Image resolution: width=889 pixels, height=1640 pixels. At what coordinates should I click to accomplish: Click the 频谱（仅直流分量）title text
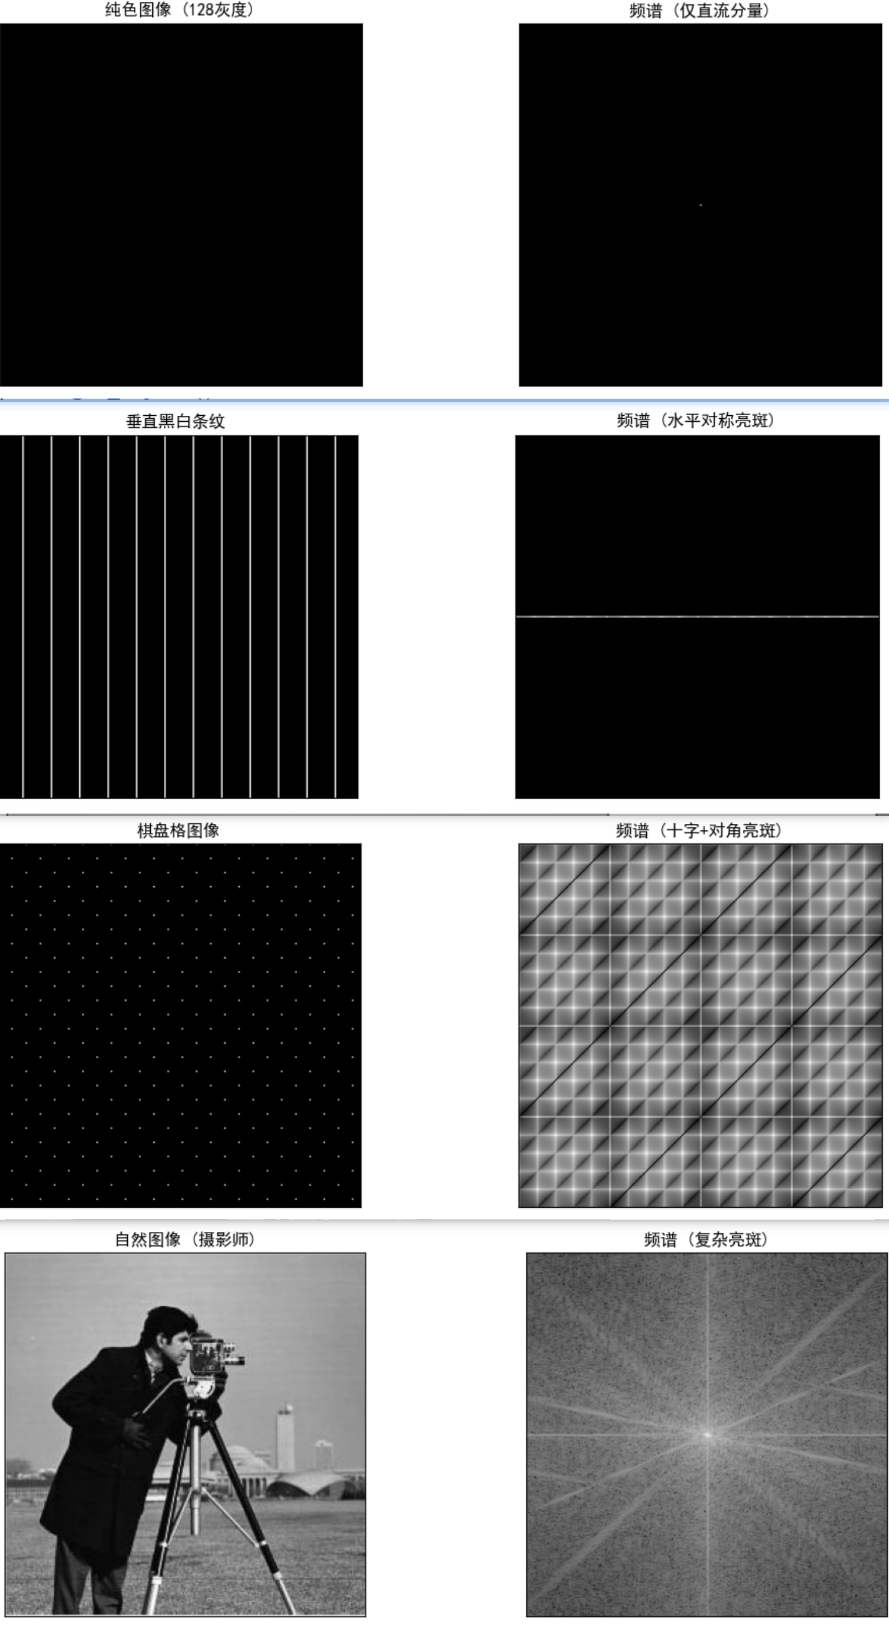pyautogui.click(x=700, y=11)
